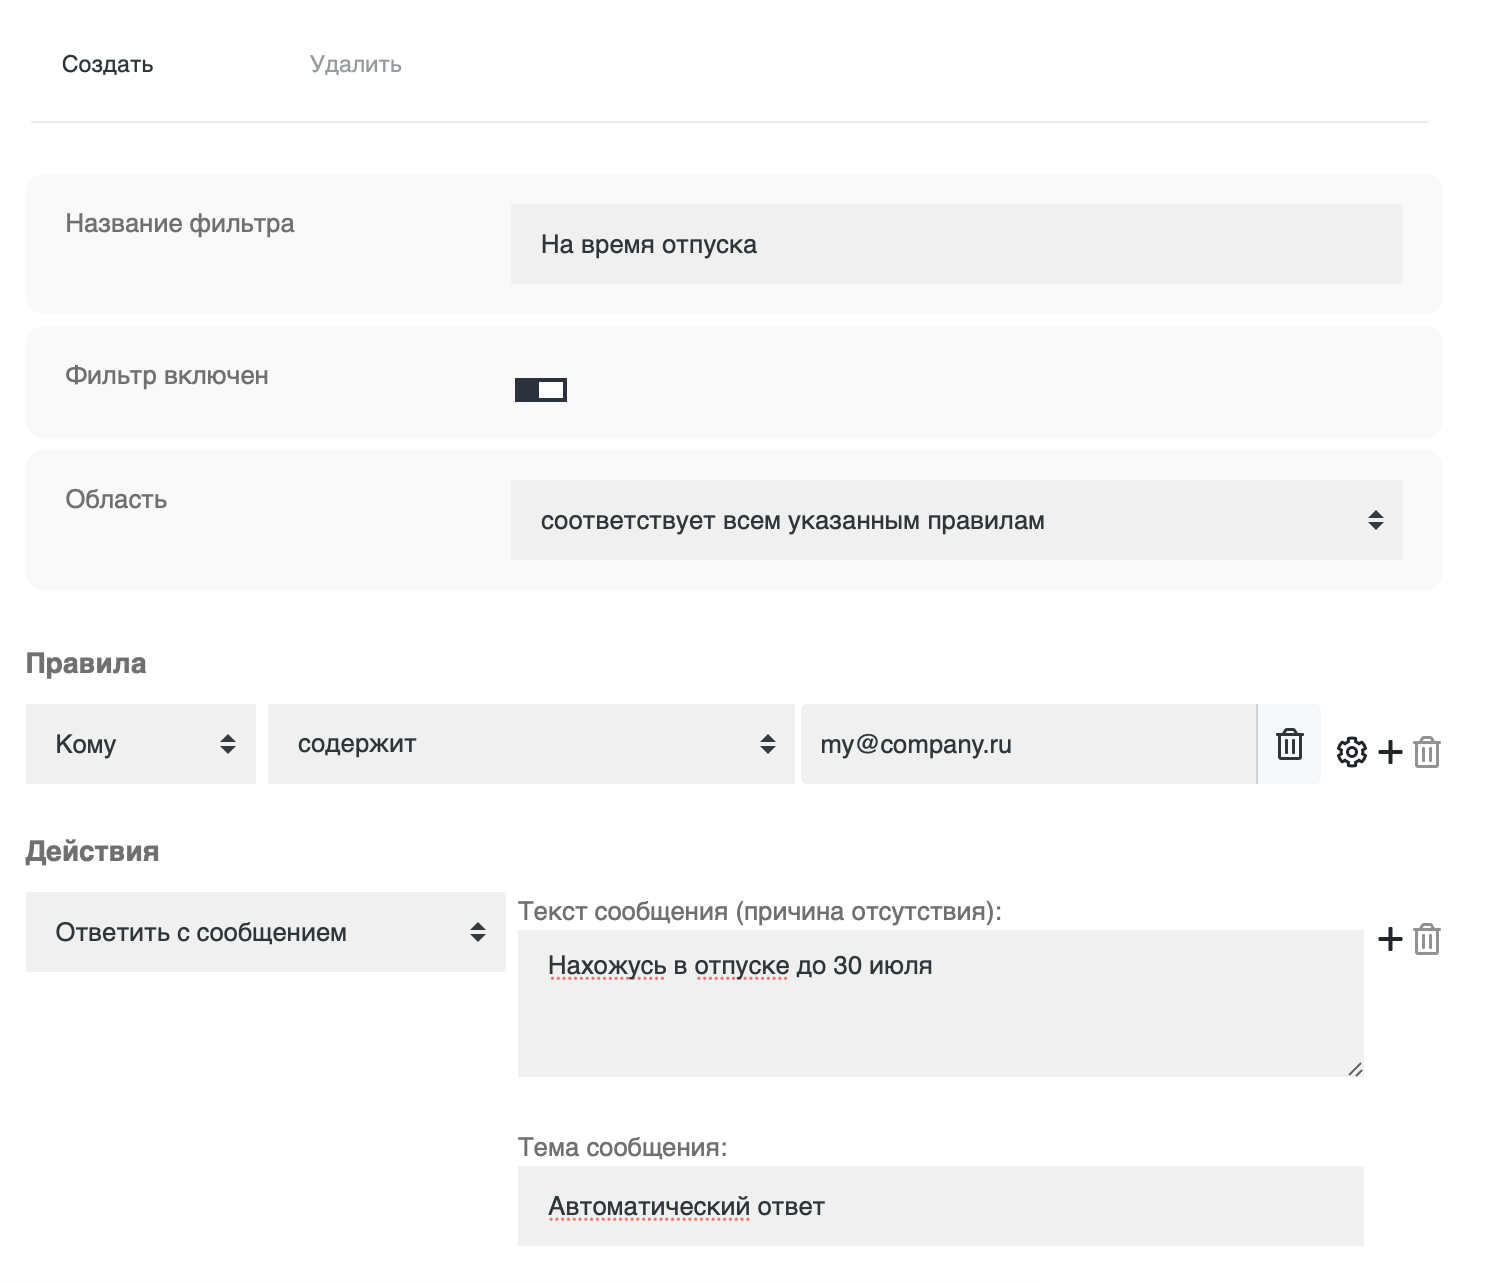Click the my@company.ru rule value field

click(1027, 744)
